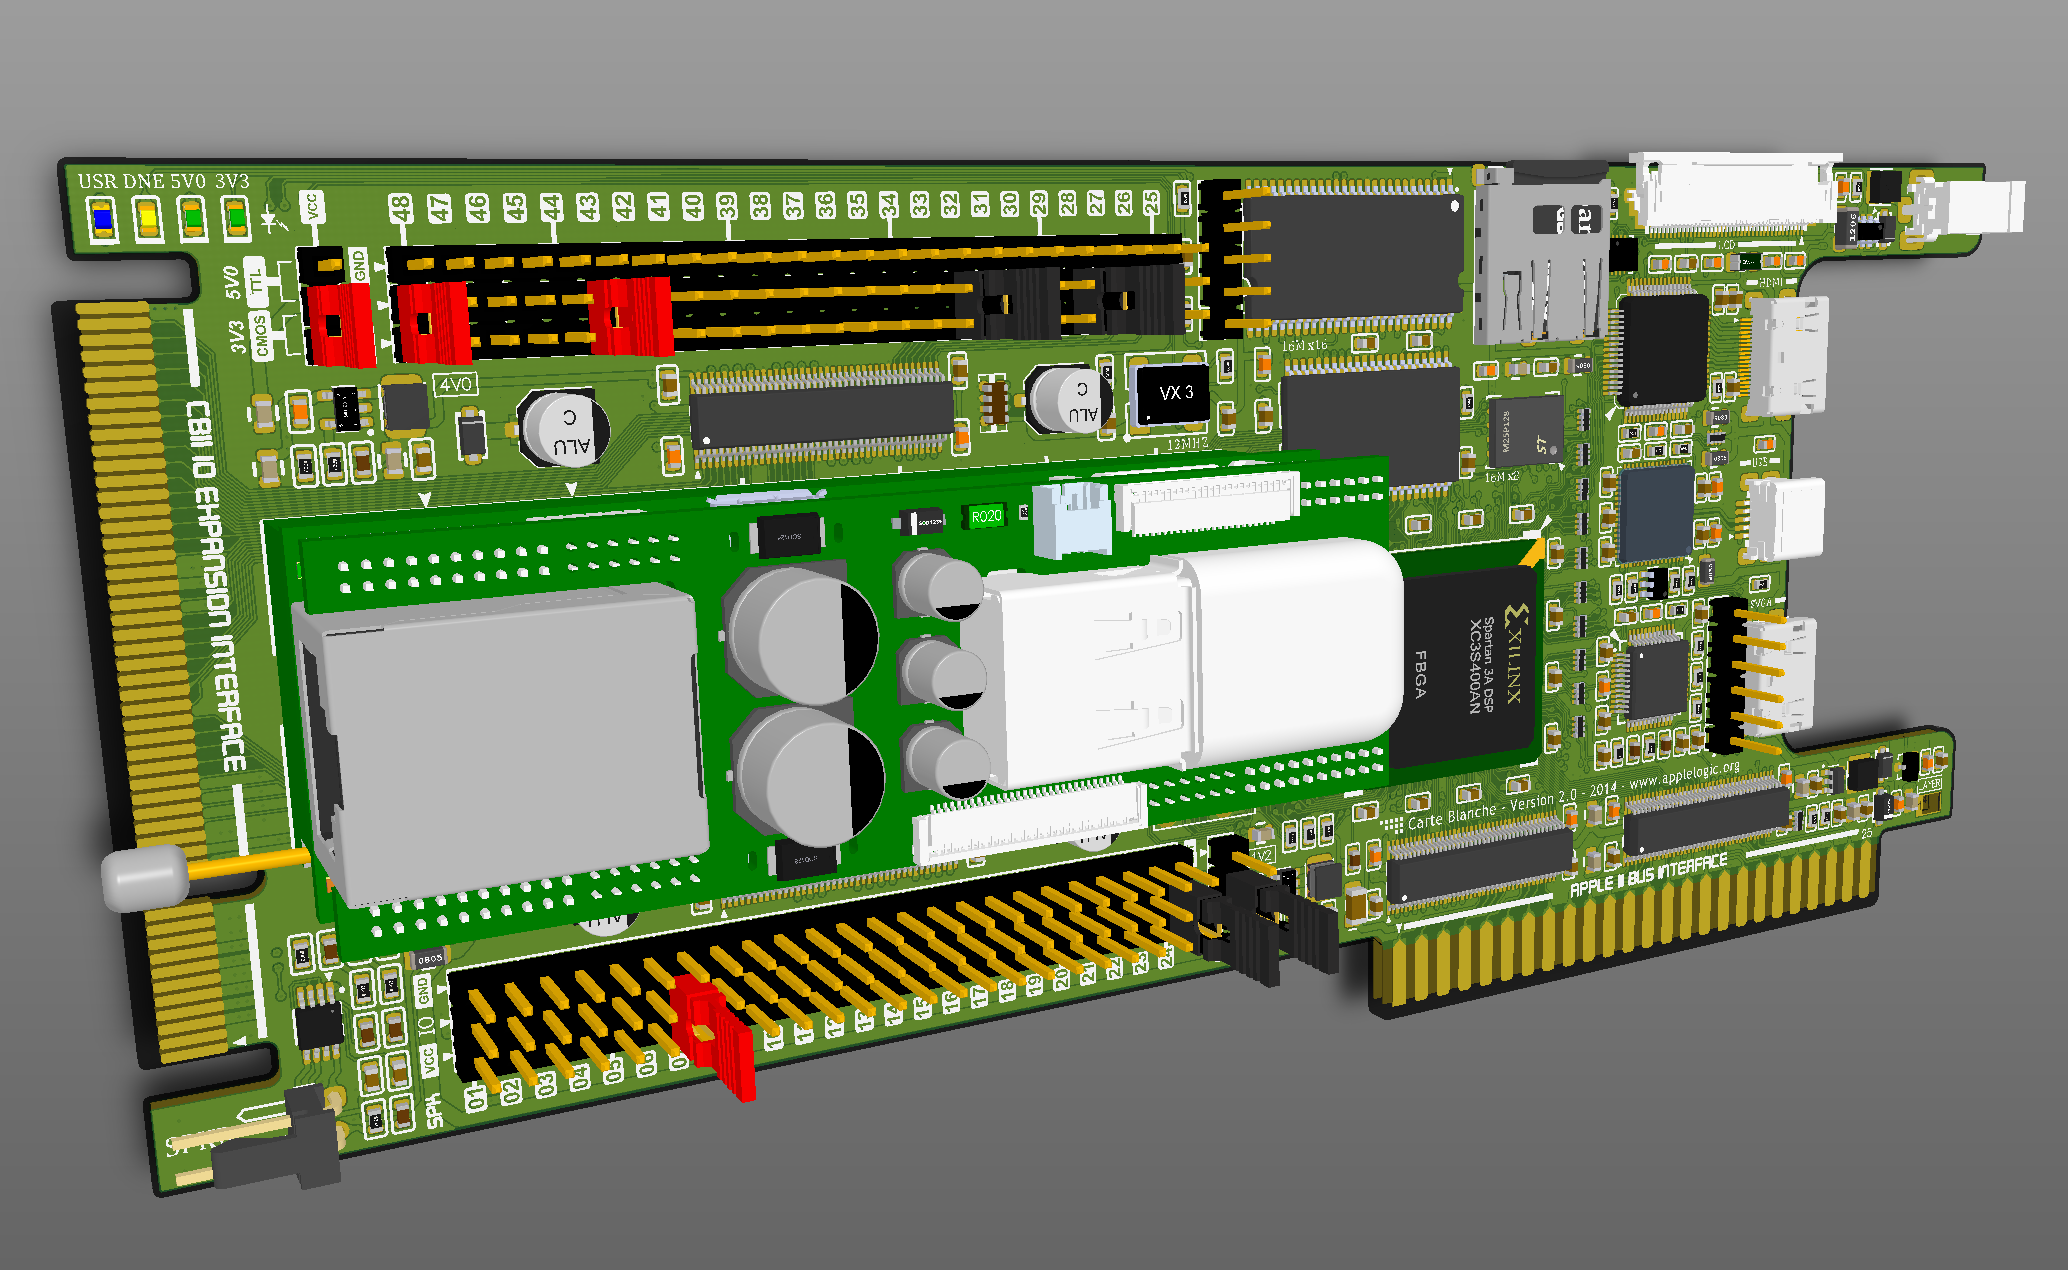The height and width of the screenshot is (1270, 2068).
Task: Select the yellow DNE LED
Action: pyautogui.click(x=148, y=219)
